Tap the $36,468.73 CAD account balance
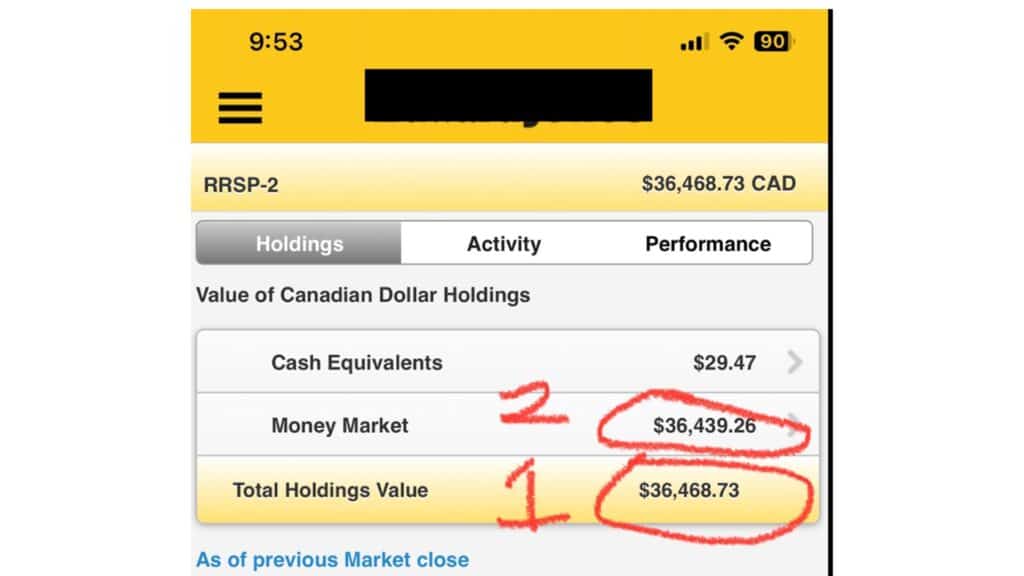The image size is (1024, 576). [x=718, y=184]
